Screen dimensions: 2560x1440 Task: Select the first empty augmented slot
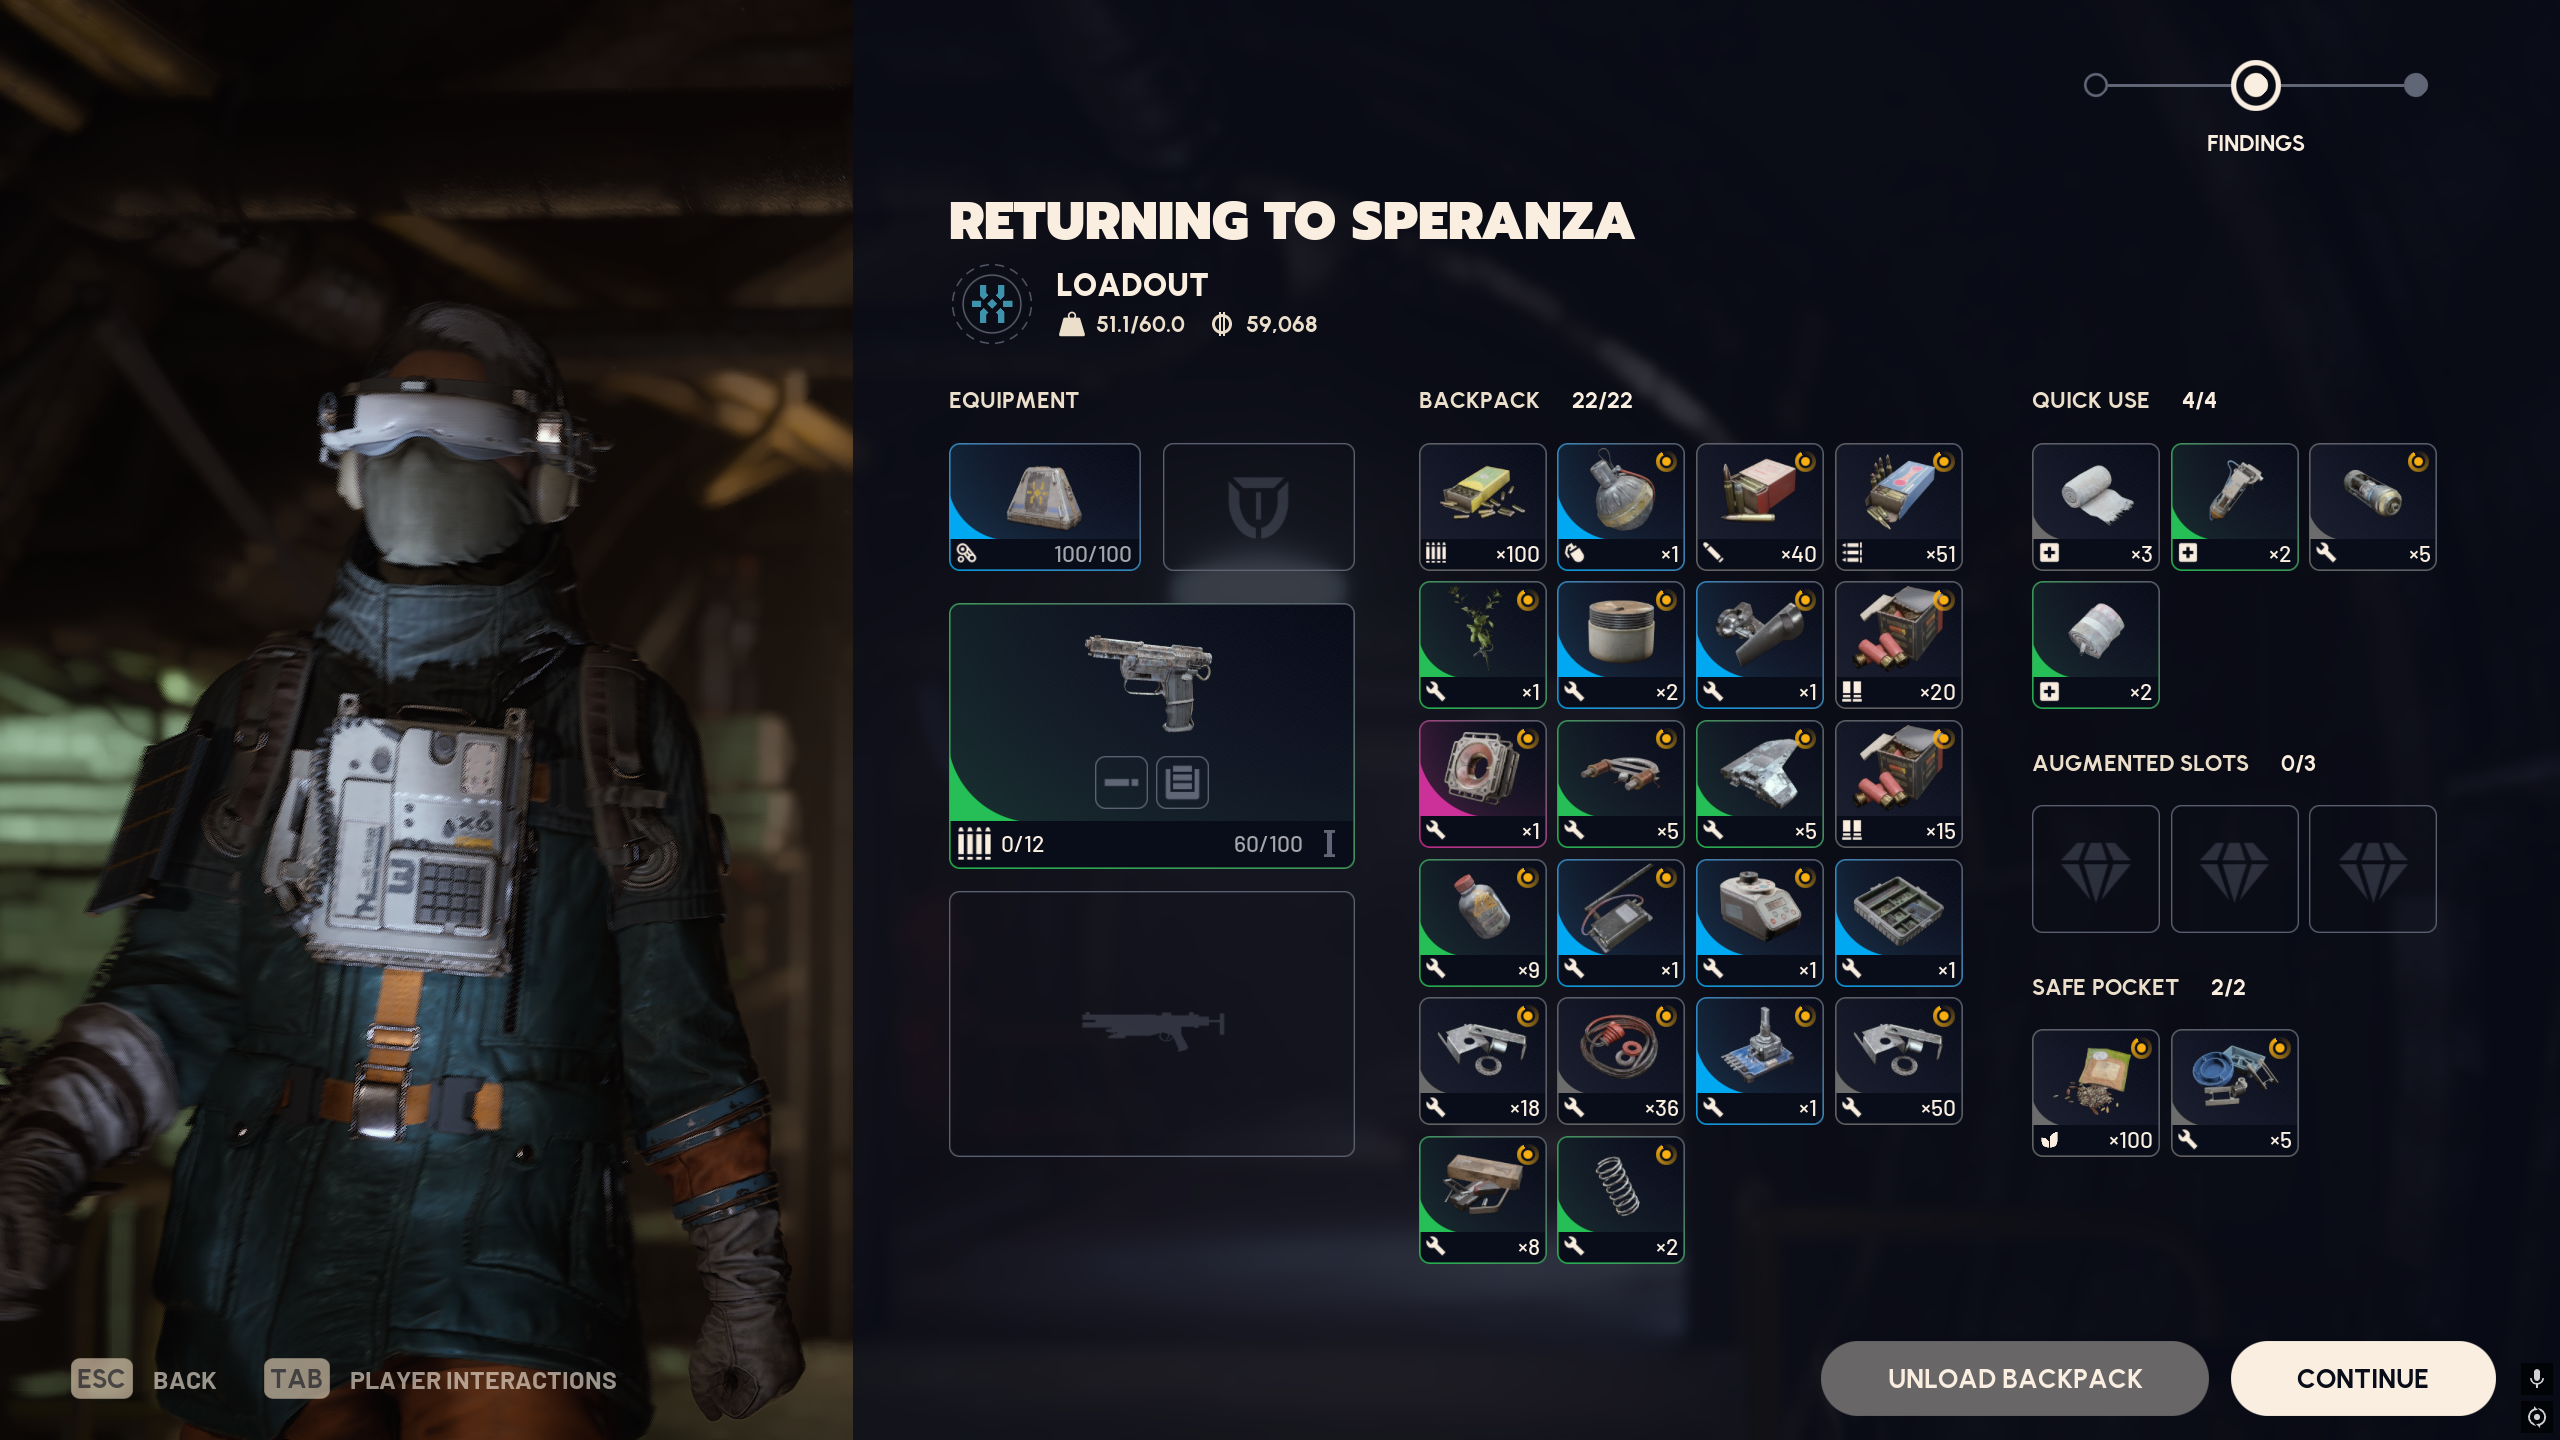[2095, 869]
